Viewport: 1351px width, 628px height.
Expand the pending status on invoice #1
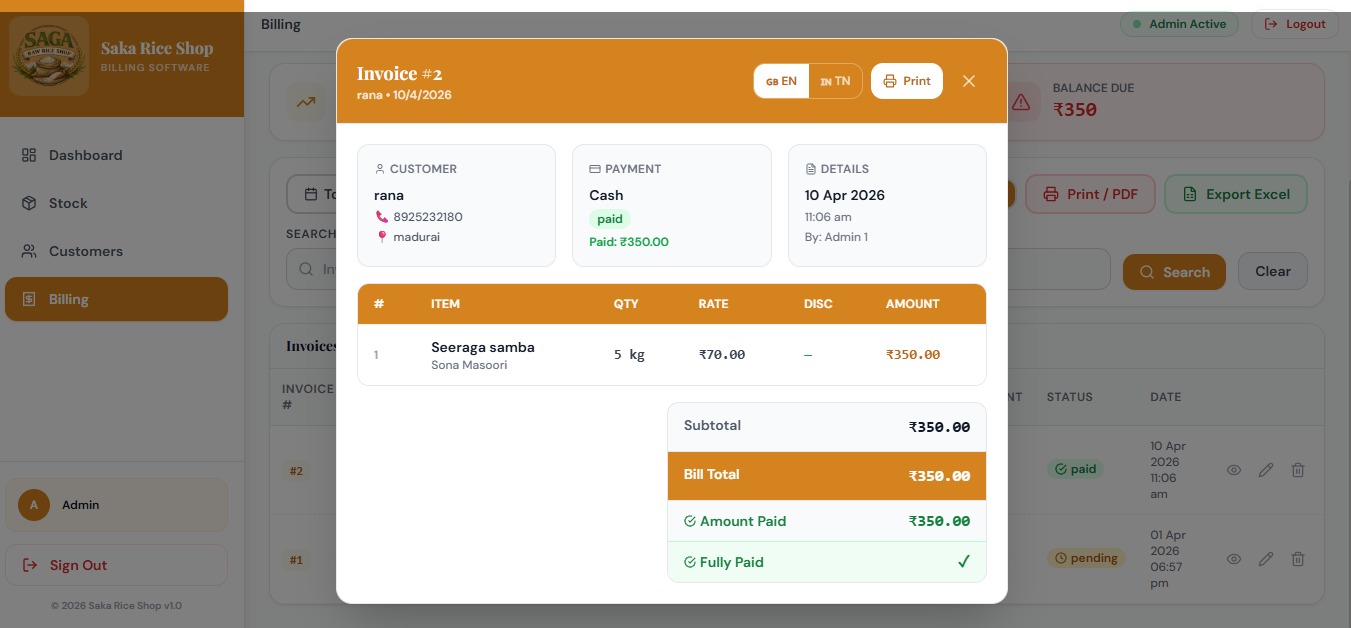click(1086, 558)
